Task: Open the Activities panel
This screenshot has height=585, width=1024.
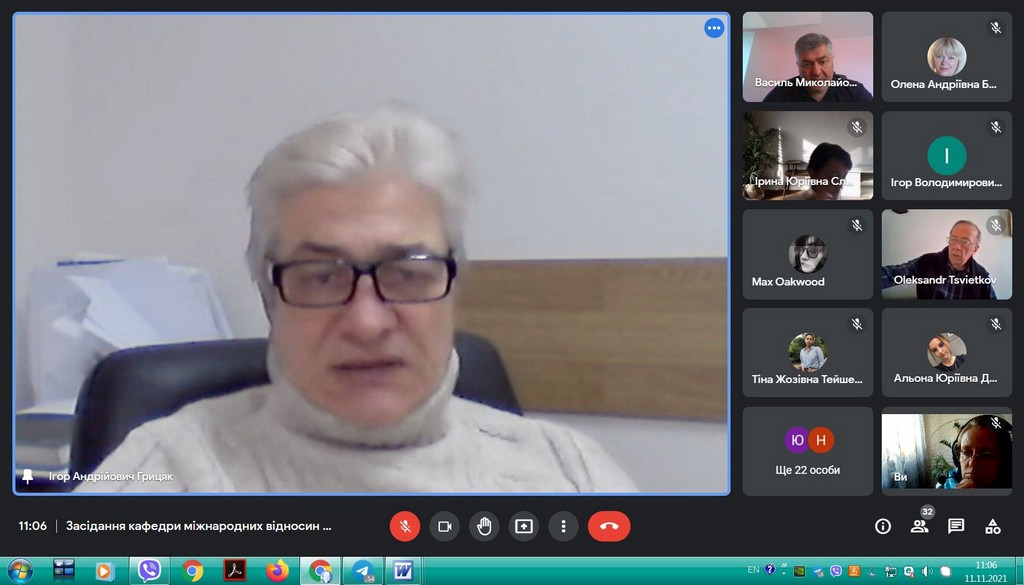Action: [992, 526]
